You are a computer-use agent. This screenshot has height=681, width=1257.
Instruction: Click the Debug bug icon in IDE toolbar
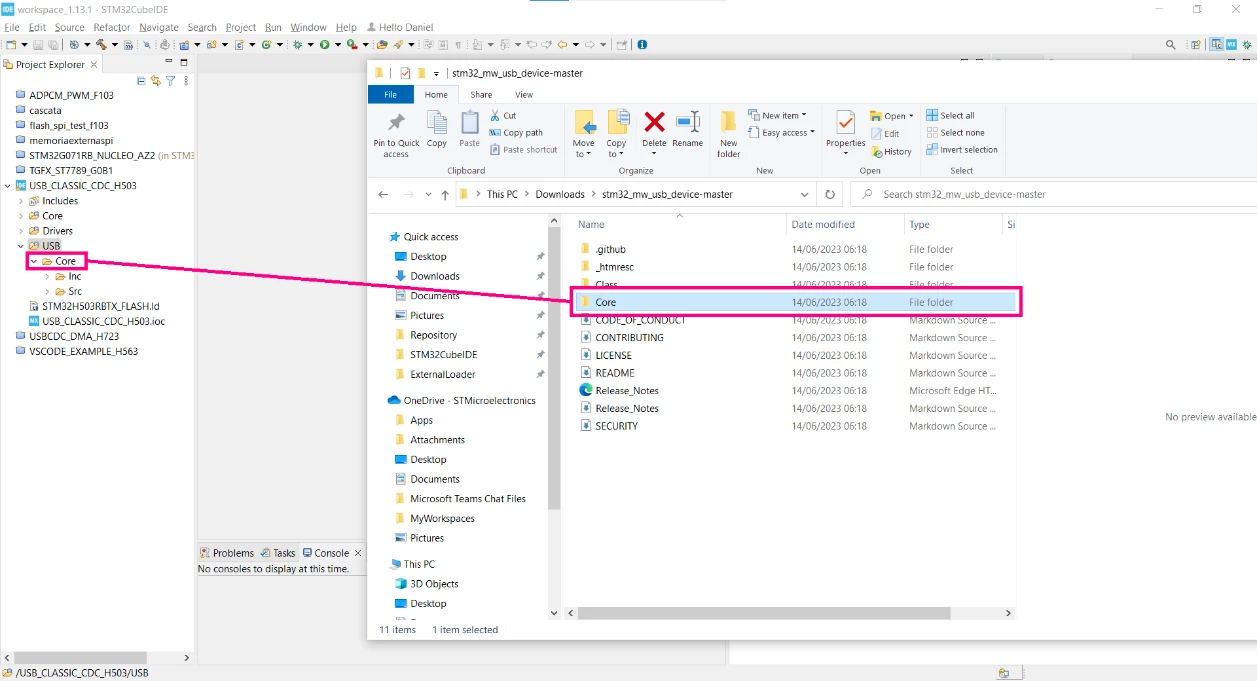coord(297,44)
